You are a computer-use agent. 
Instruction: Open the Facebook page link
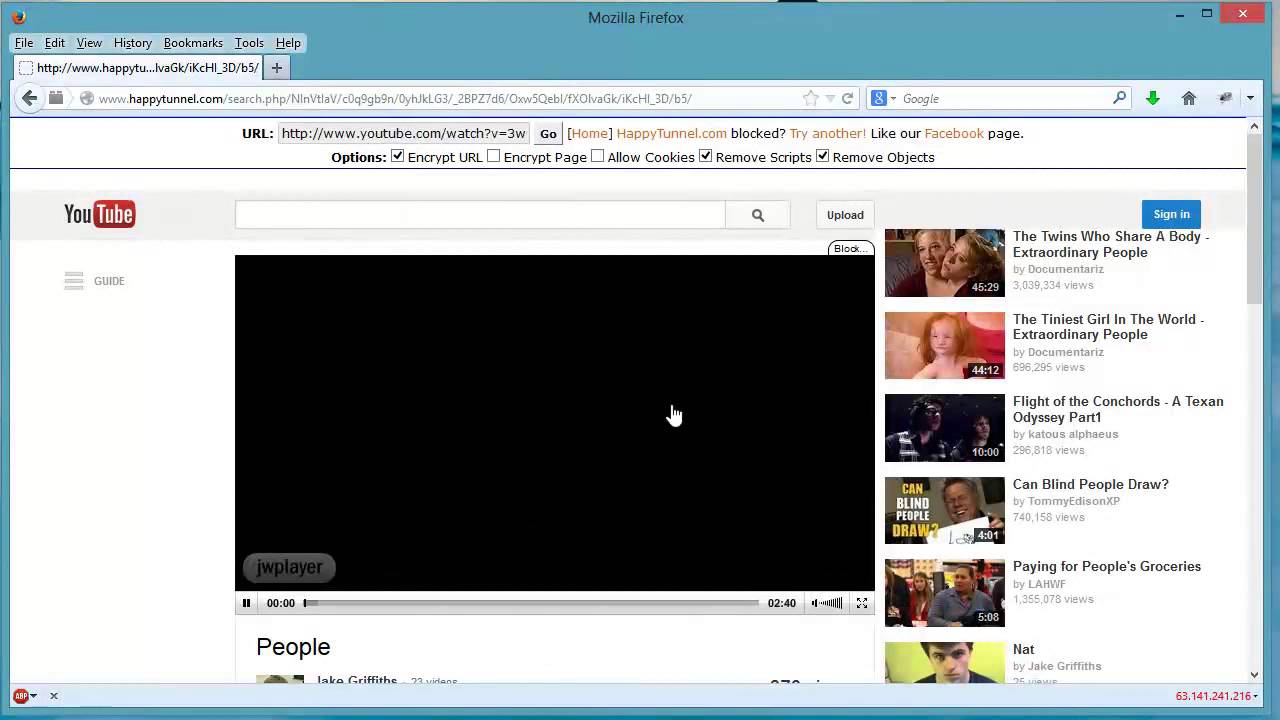pyautogui.click(x=954, y=133)
